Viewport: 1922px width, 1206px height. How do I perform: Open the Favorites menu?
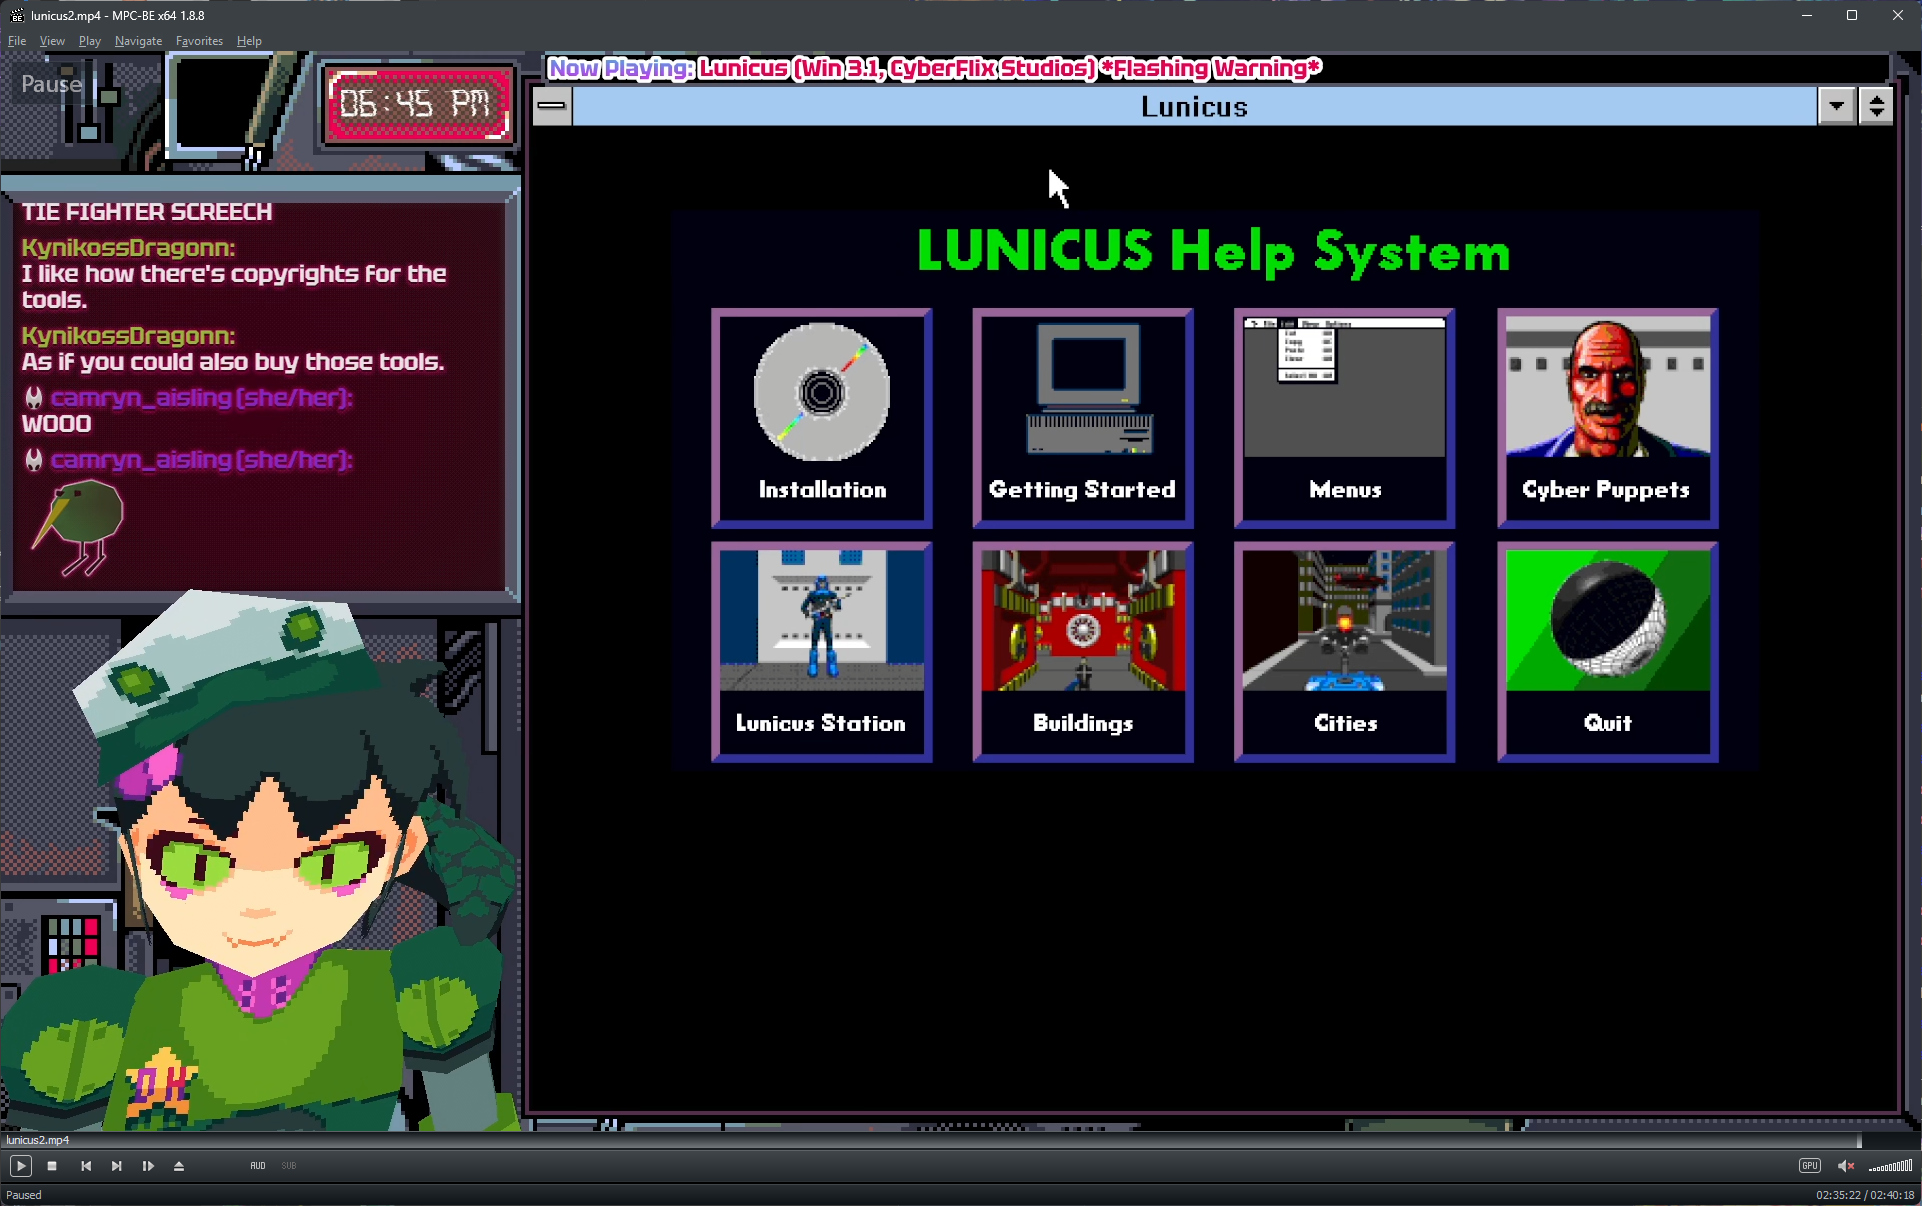pos(199,41)
